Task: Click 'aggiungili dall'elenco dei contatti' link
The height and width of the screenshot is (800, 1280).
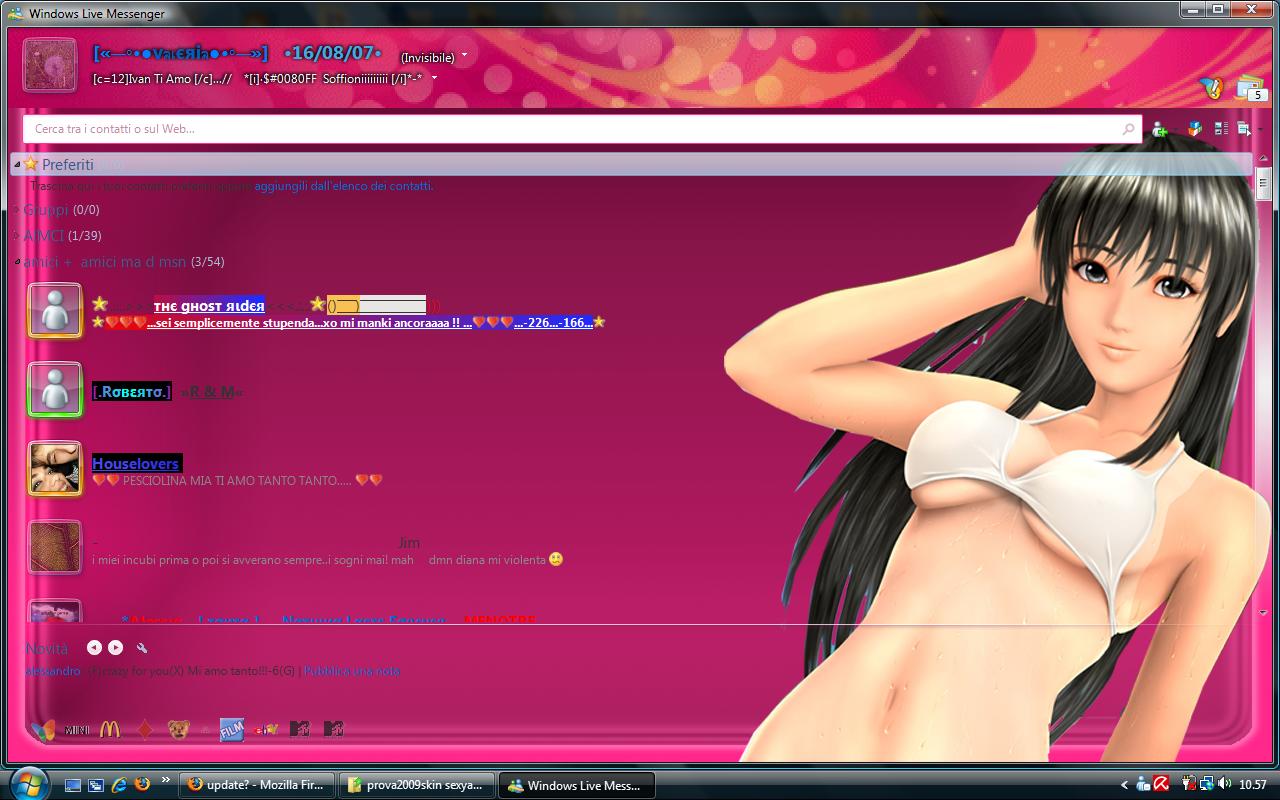Action: coord(343,186)
